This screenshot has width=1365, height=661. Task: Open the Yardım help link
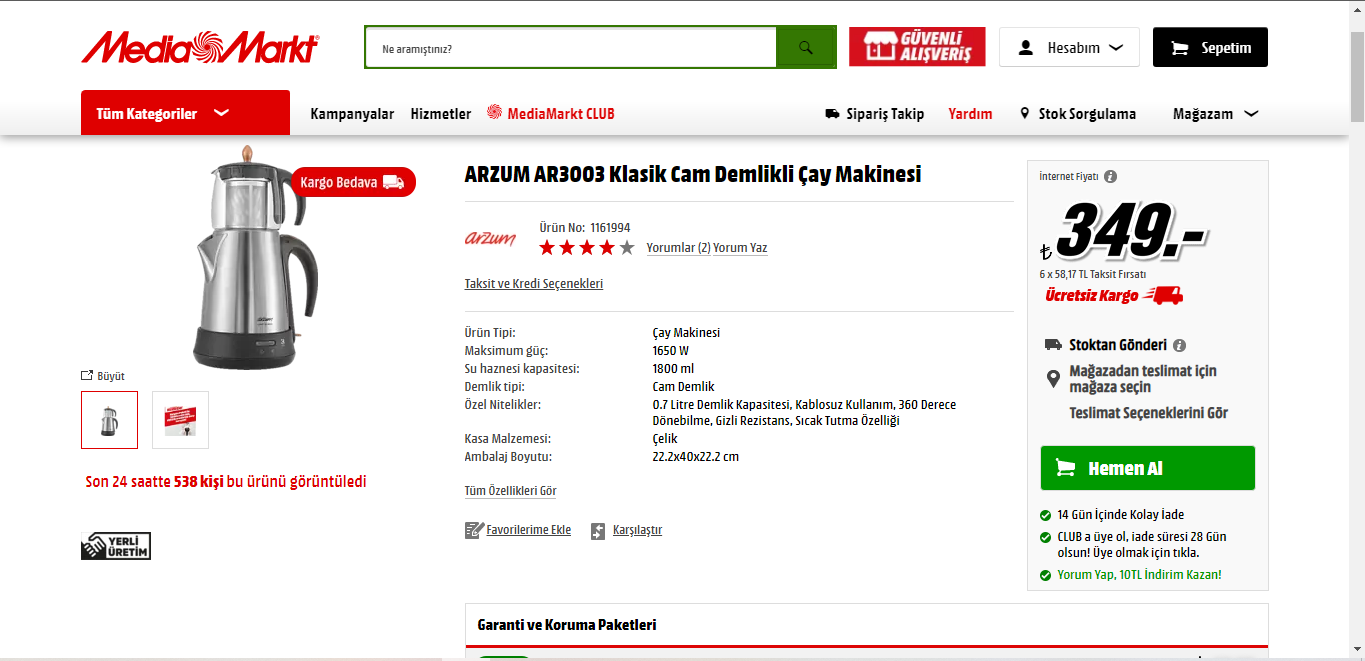coord(970,114)
